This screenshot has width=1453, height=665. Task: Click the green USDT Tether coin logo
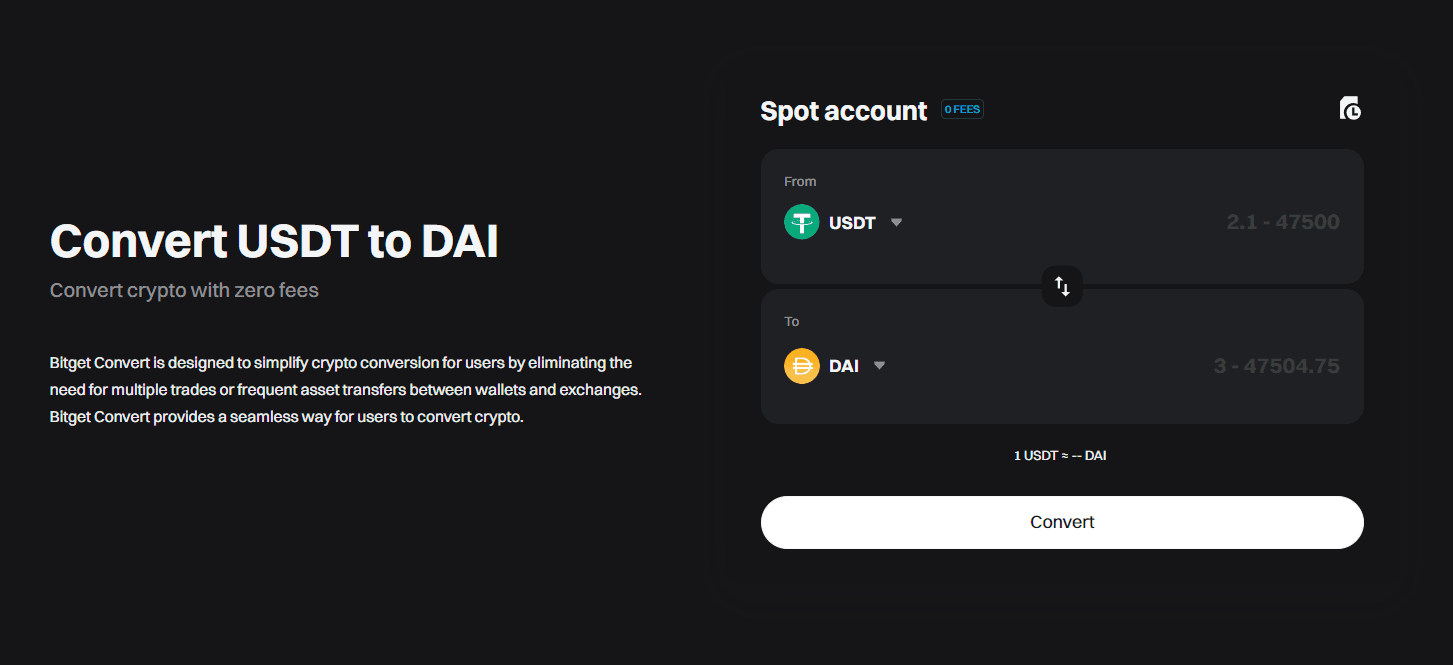pyautogui.click(x=802, y=222)
